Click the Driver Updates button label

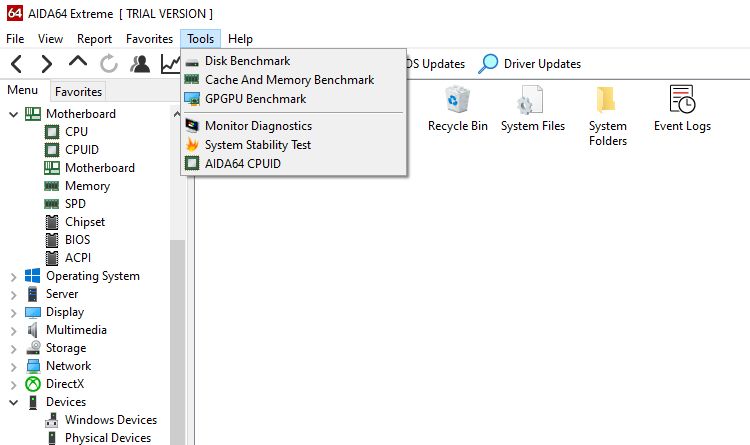click(542, 64)
